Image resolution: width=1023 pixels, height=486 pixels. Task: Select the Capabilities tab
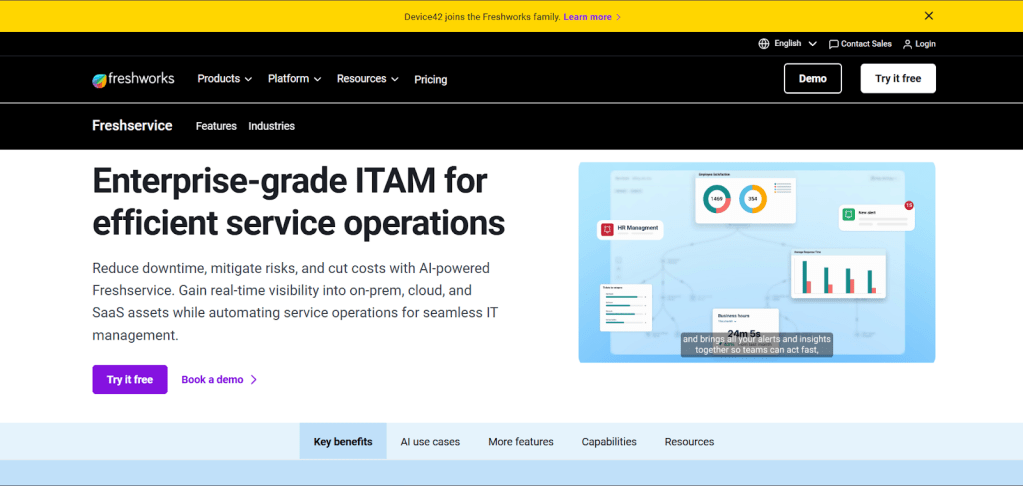pos(609,442)
